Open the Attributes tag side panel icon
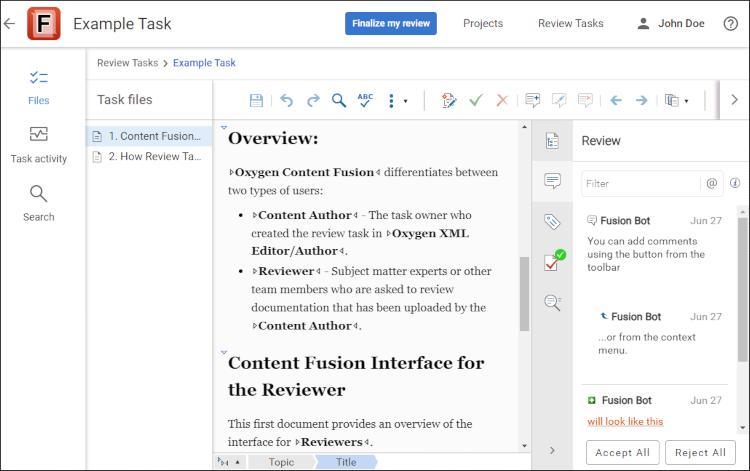 pos(552,221)
